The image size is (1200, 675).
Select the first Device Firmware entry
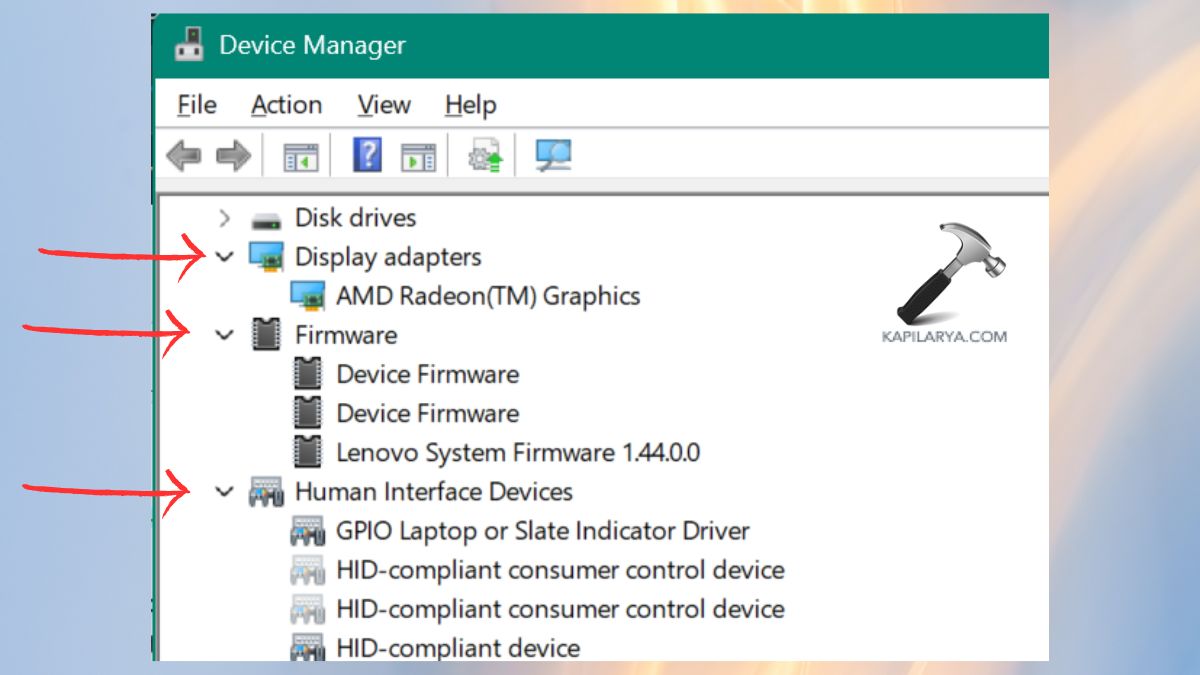point(427,374)
